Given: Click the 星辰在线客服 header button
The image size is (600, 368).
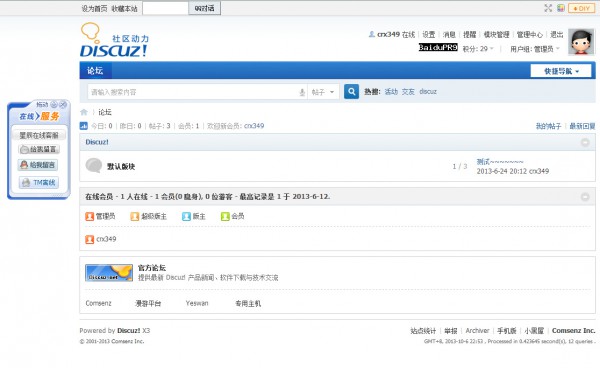Looking at the screenshot, I should [39, 135].
